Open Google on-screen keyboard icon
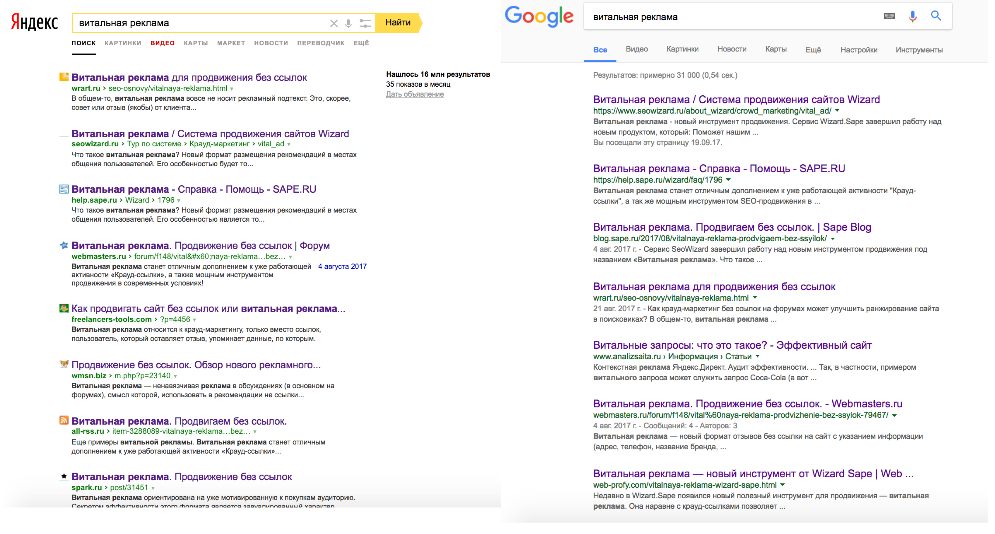The height and width of the screenshot is (534, 995). coord(890,16)
